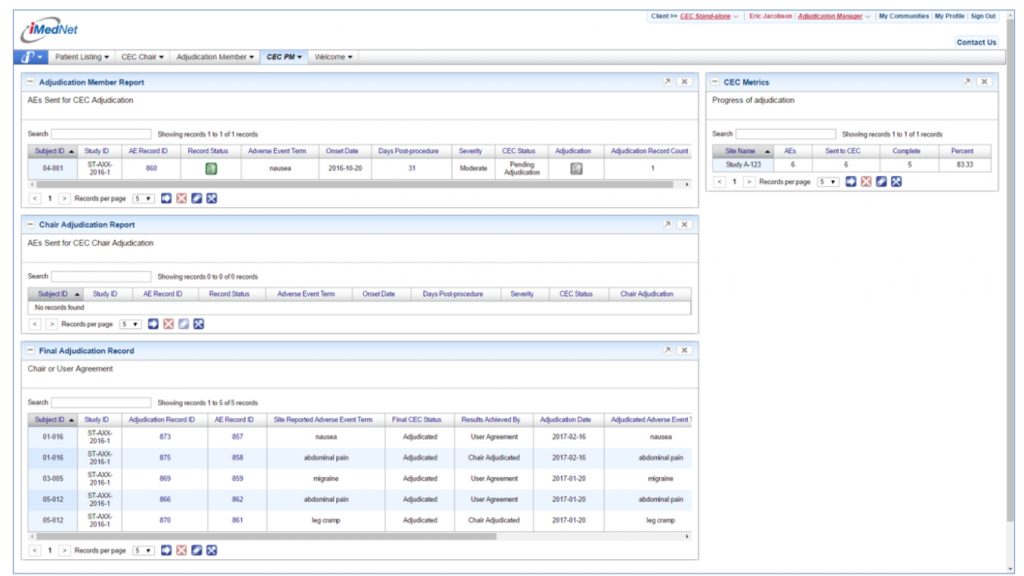Click the blue arrow icon under CEC Metrics table
This screenshot has width=1024, height=576.
(x=850, y=182)
